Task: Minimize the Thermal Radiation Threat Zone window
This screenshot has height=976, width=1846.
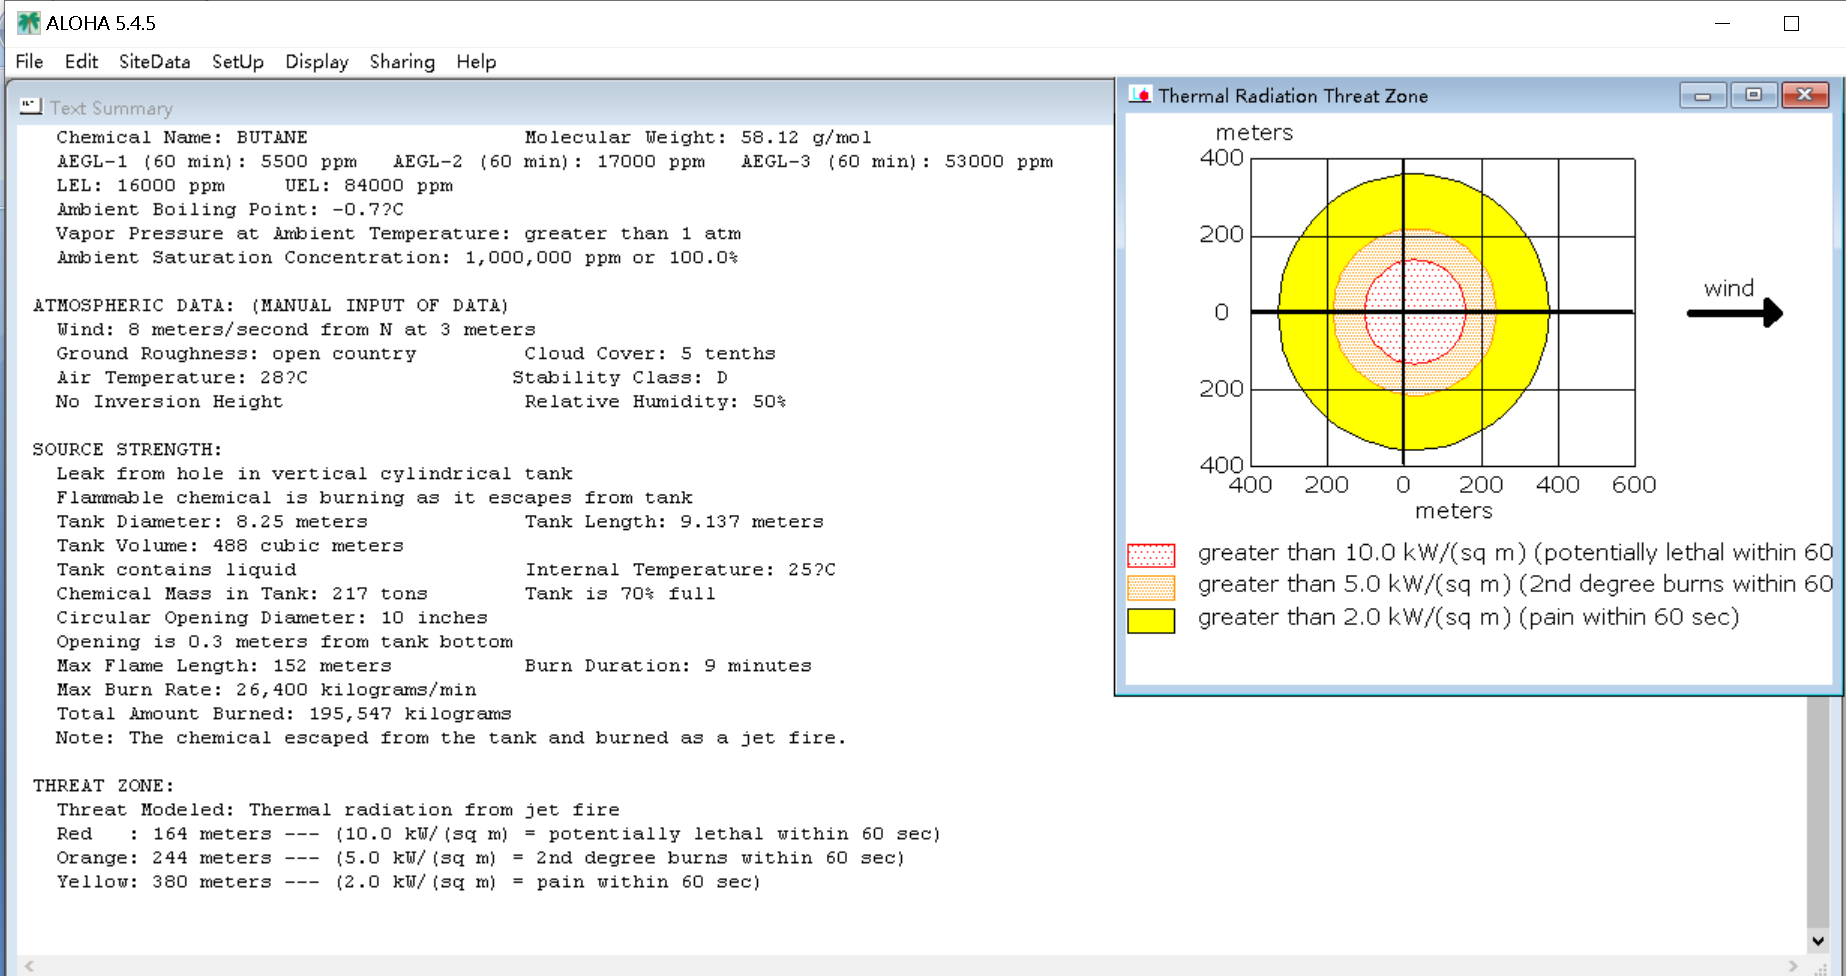Action: coord(1703,95)
